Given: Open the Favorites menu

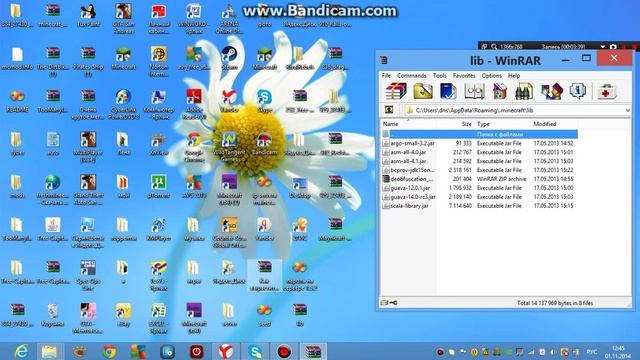Looking at the screenshot, I should [x=464, y=76].
